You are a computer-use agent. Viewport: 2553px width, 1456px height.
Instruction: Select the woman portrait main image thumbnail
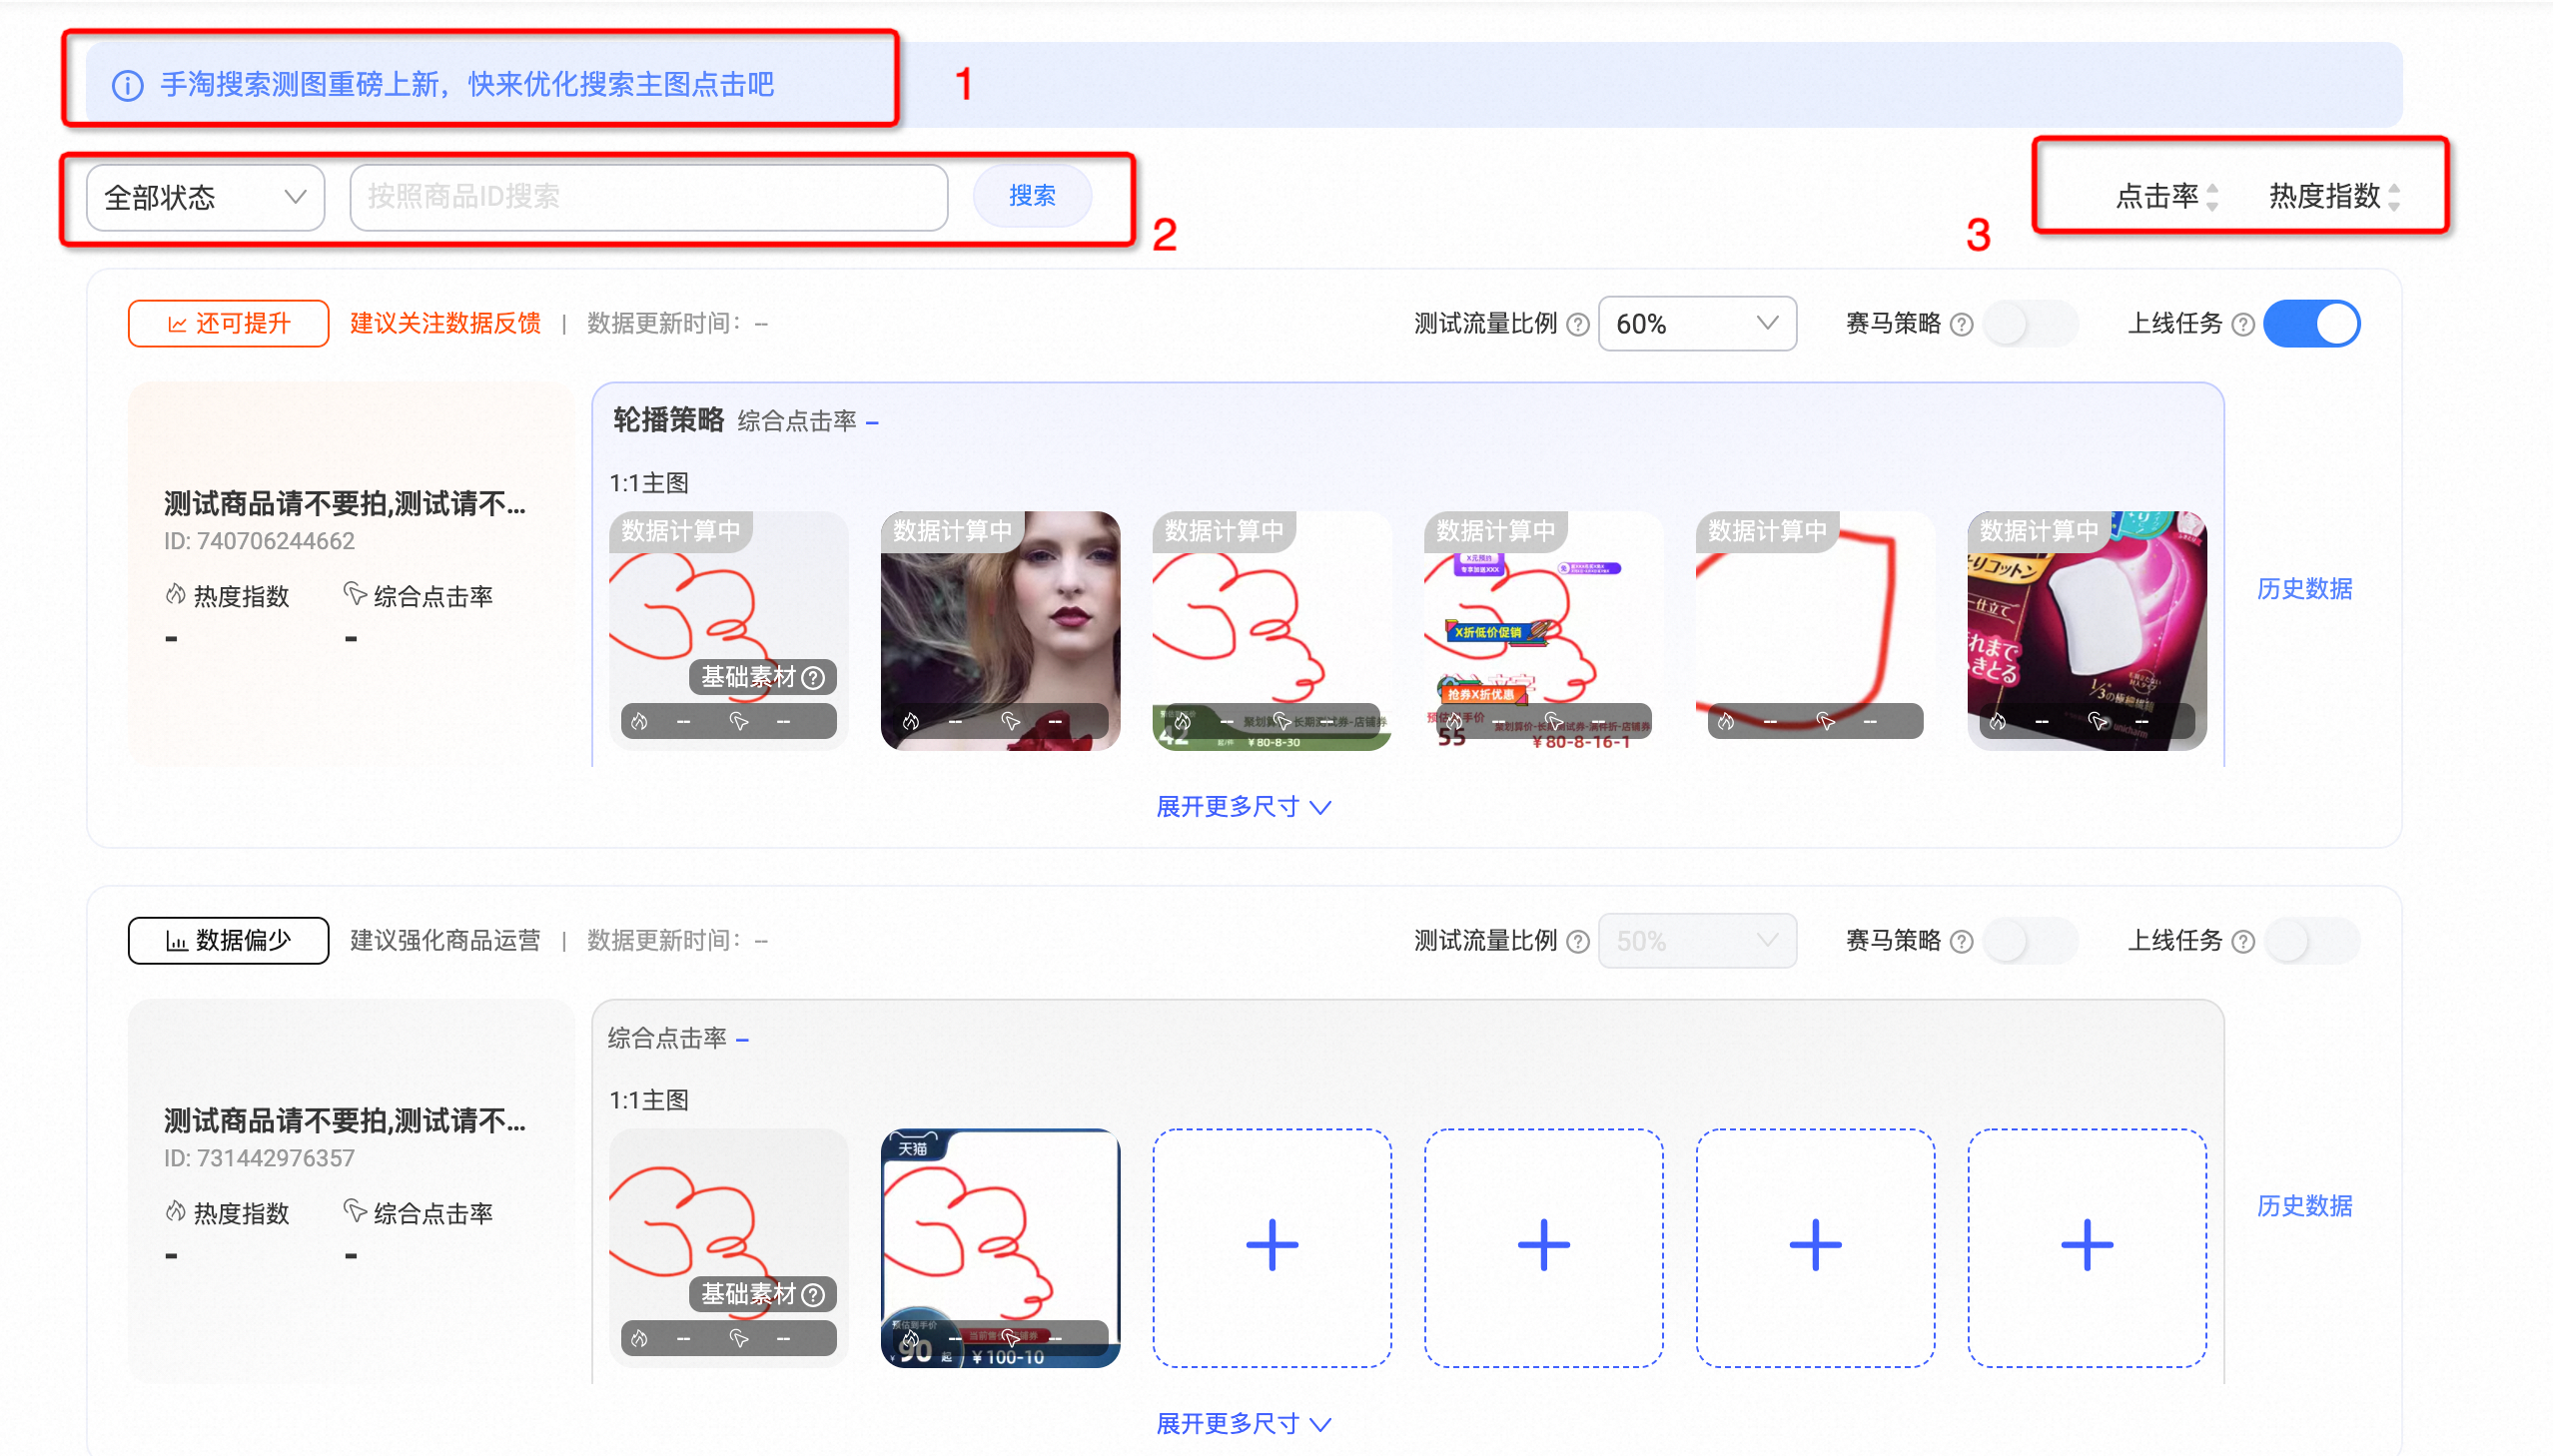pyautogui.click(x=1000, y=631)
